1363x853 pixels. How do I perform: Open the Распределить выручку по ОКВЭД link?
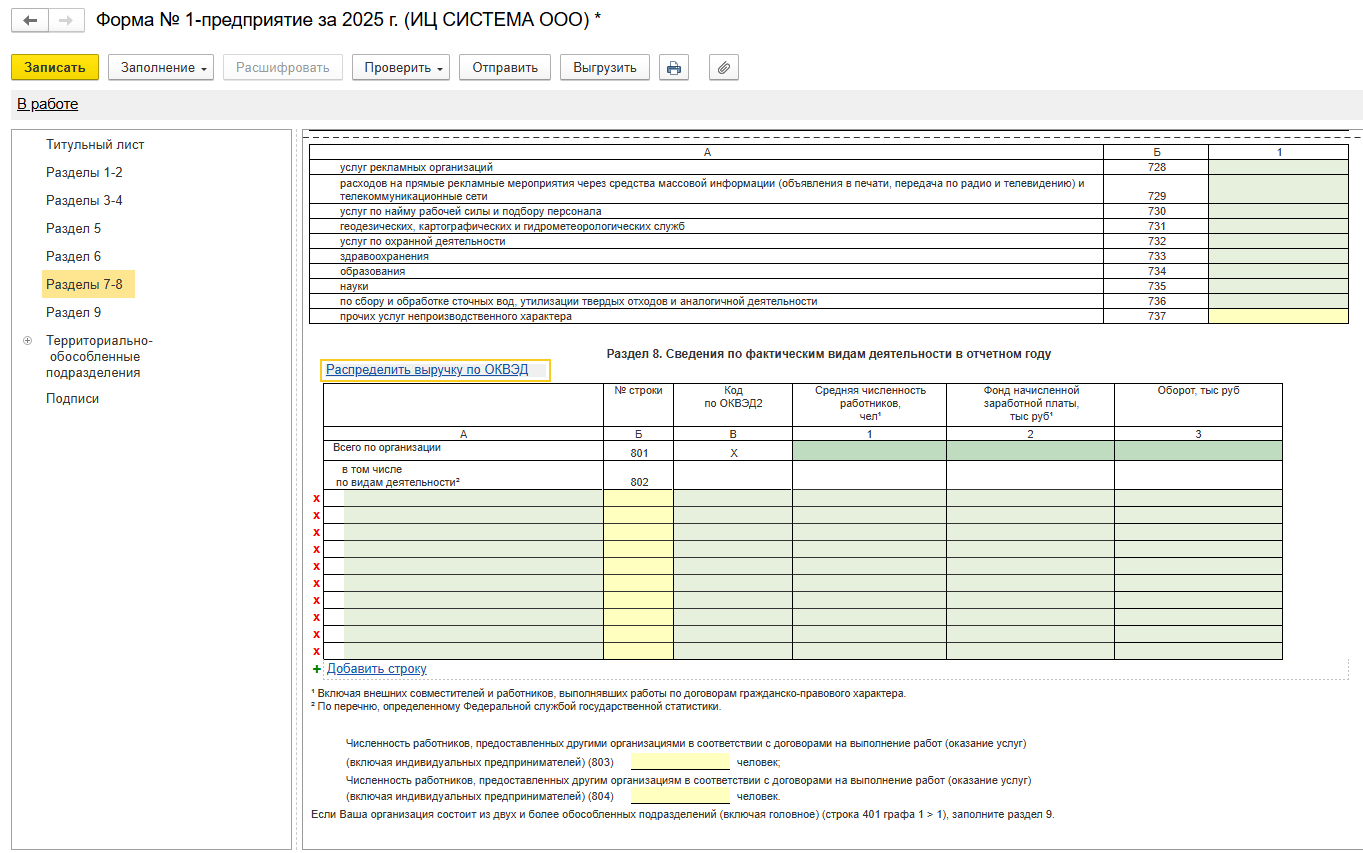coord(426,370)
